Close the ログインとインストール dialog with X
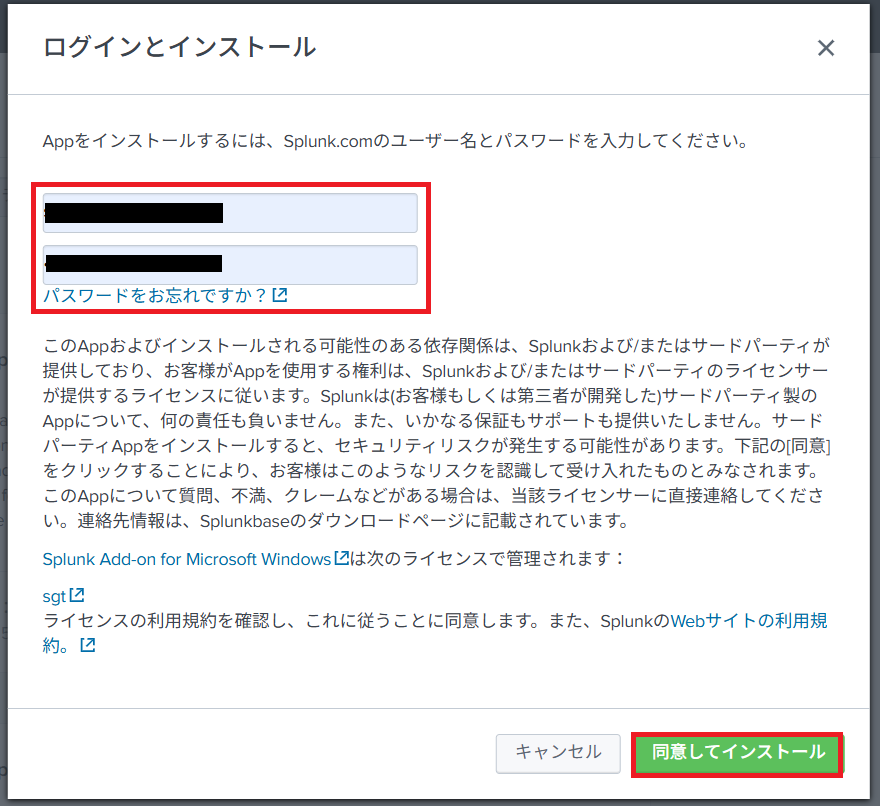This screenshot has height=806, width=880. (825, 48)
